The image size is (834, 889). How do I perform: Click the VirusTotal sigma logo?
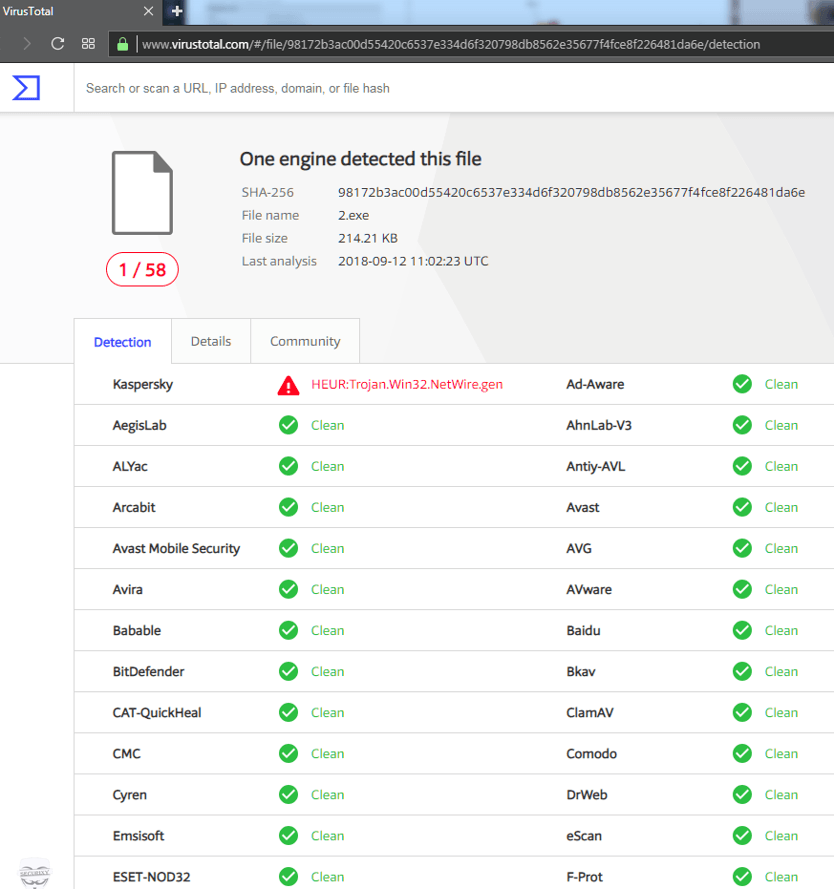click(x=26, y=88)
